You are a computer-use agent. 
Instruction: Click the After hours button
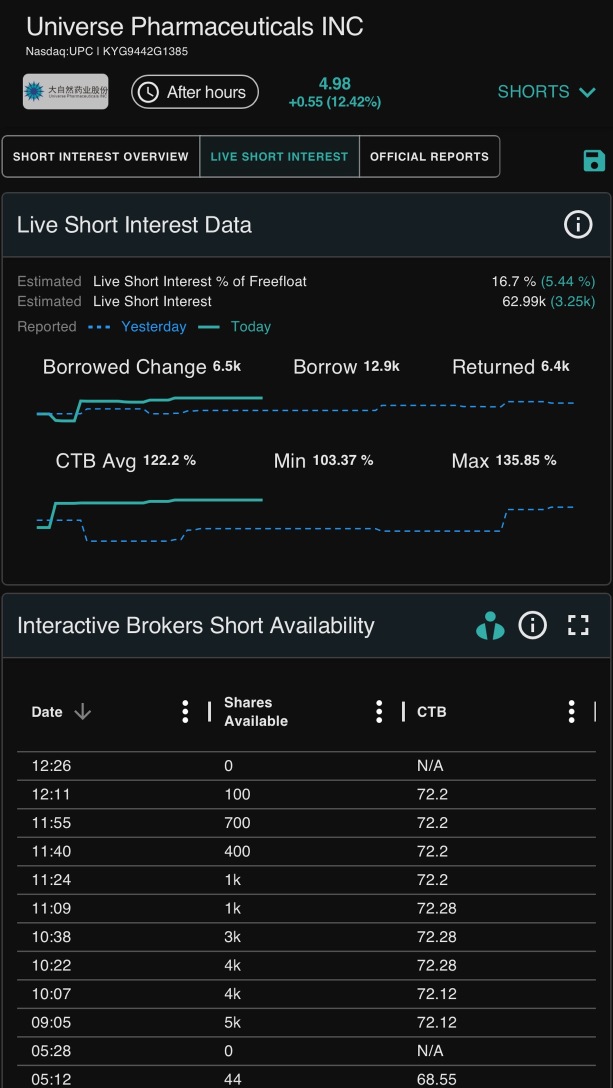(195, 92)
